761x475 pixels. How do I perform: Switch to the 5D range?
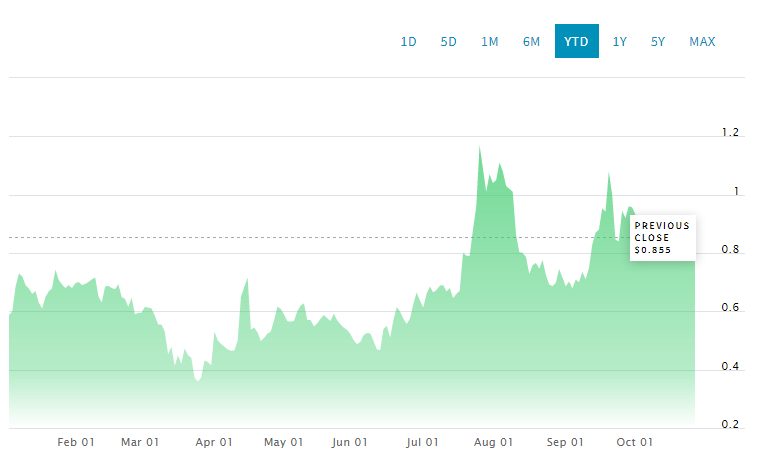tap(448, 41)
